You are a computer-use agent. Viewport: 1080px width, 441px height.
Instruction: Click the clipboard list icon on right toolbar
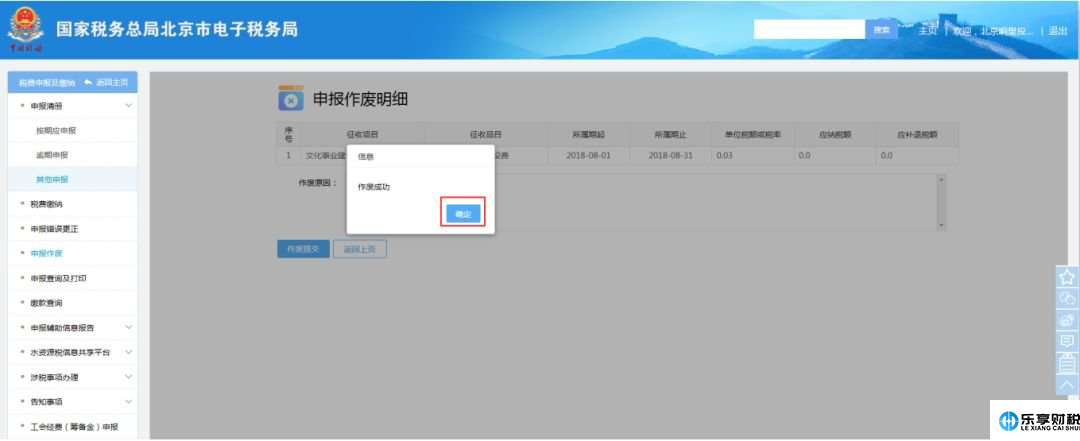click(x=1067, y=363)
